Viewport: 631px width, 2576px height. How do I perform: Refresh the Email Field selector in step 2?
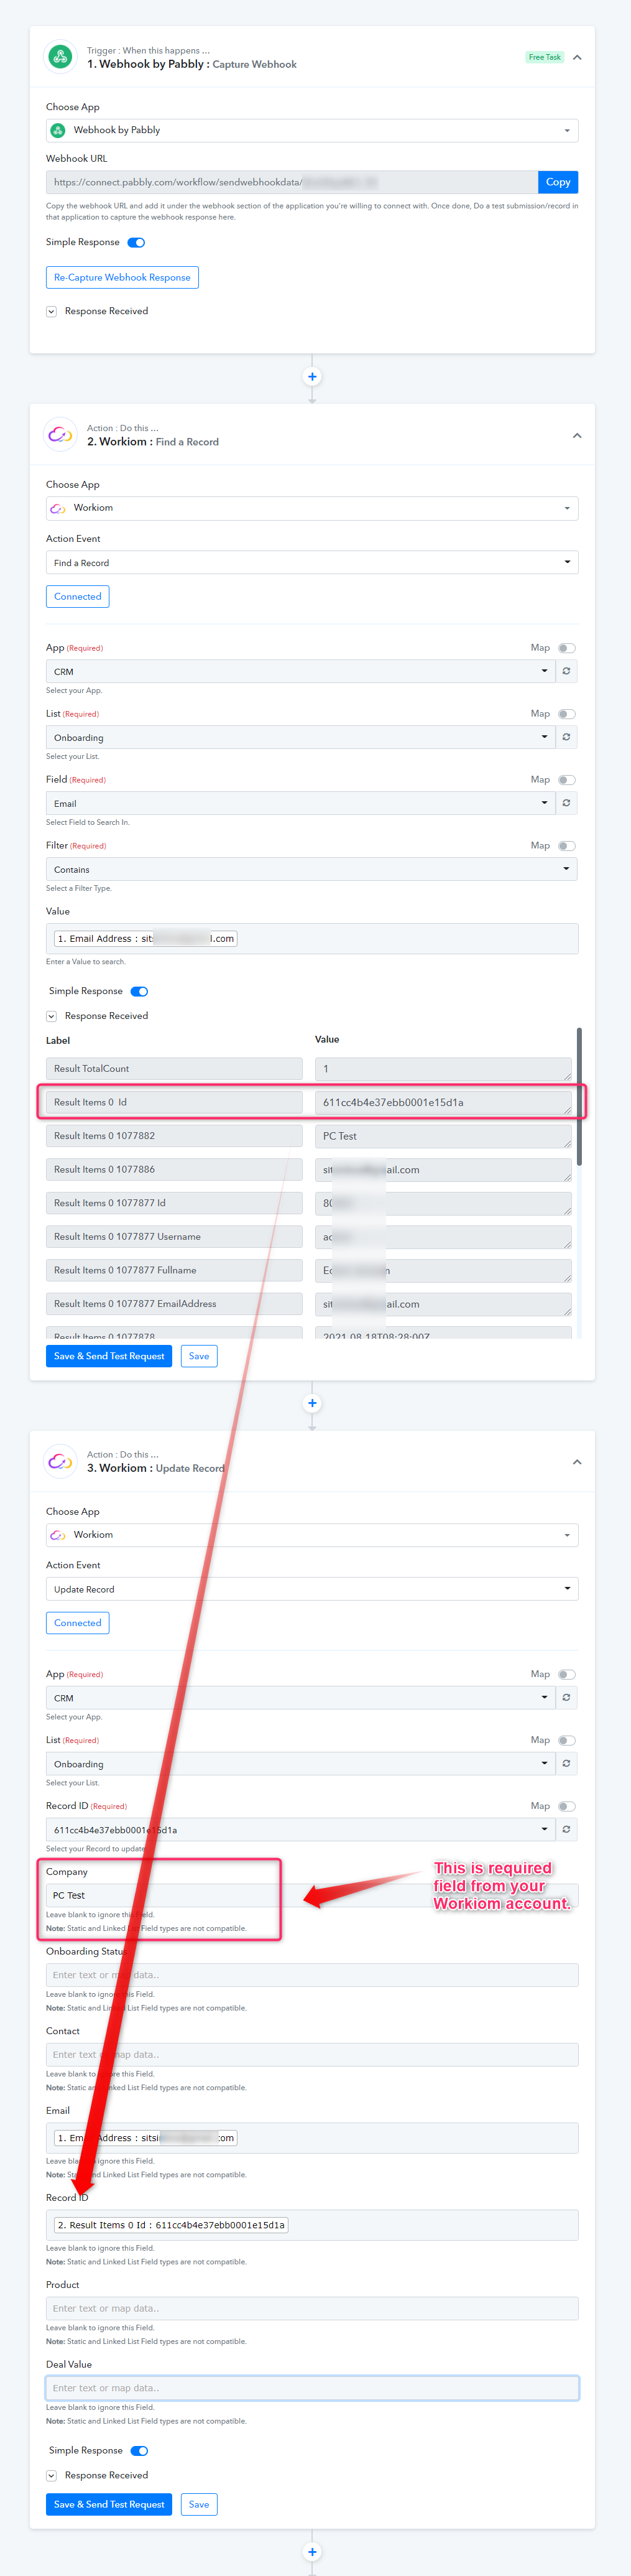(566, 803)
